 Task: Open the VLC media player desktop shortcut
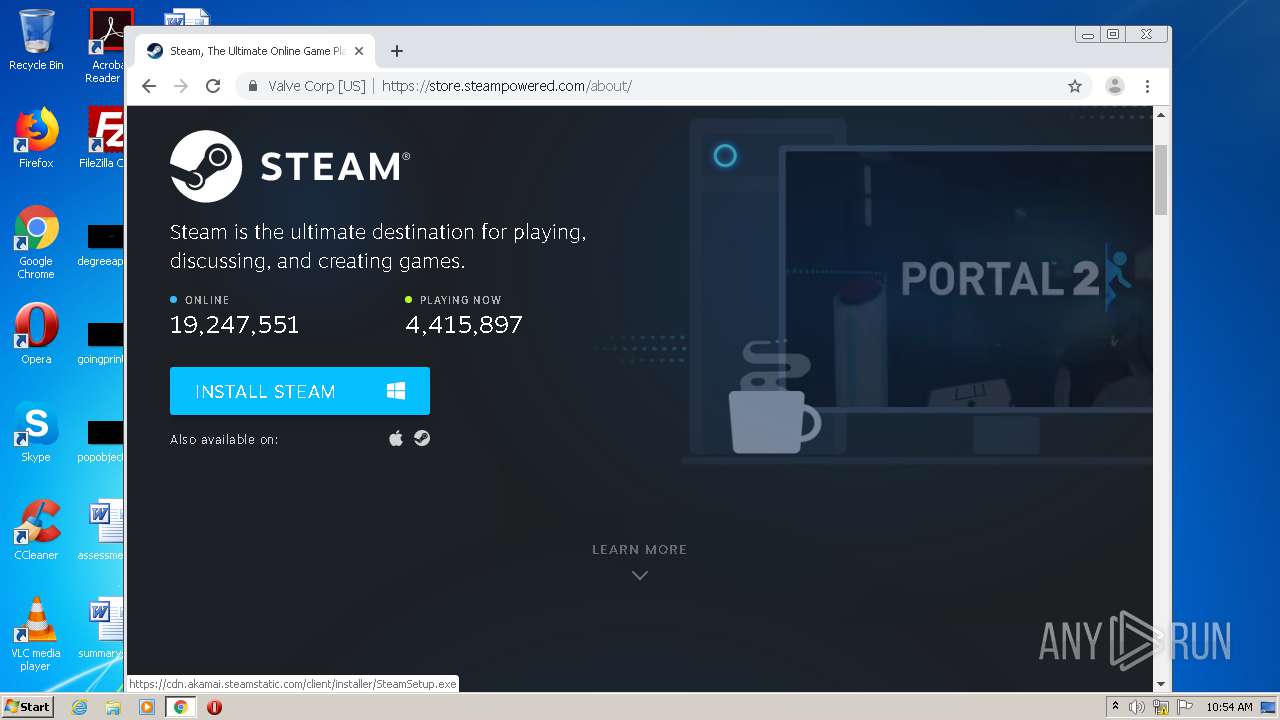tap(36, 634)
